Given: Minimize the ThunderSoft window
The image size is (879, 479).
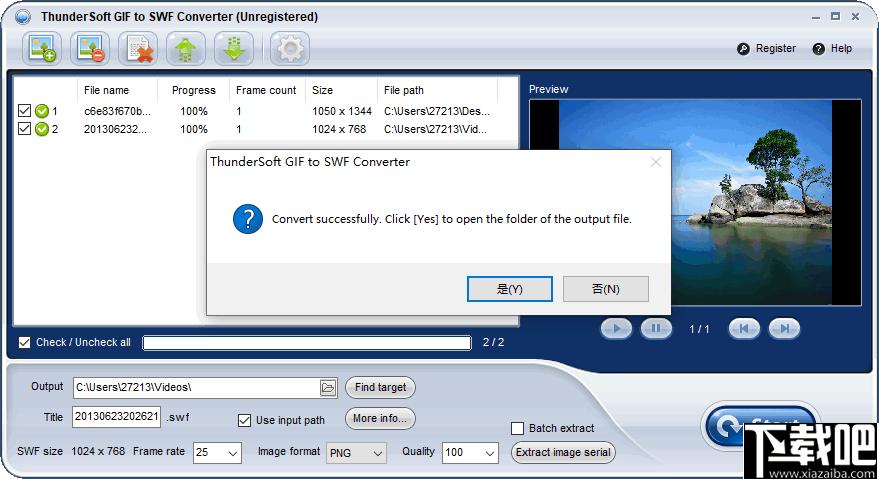Looking at the screenshot, I should (816, 17).
